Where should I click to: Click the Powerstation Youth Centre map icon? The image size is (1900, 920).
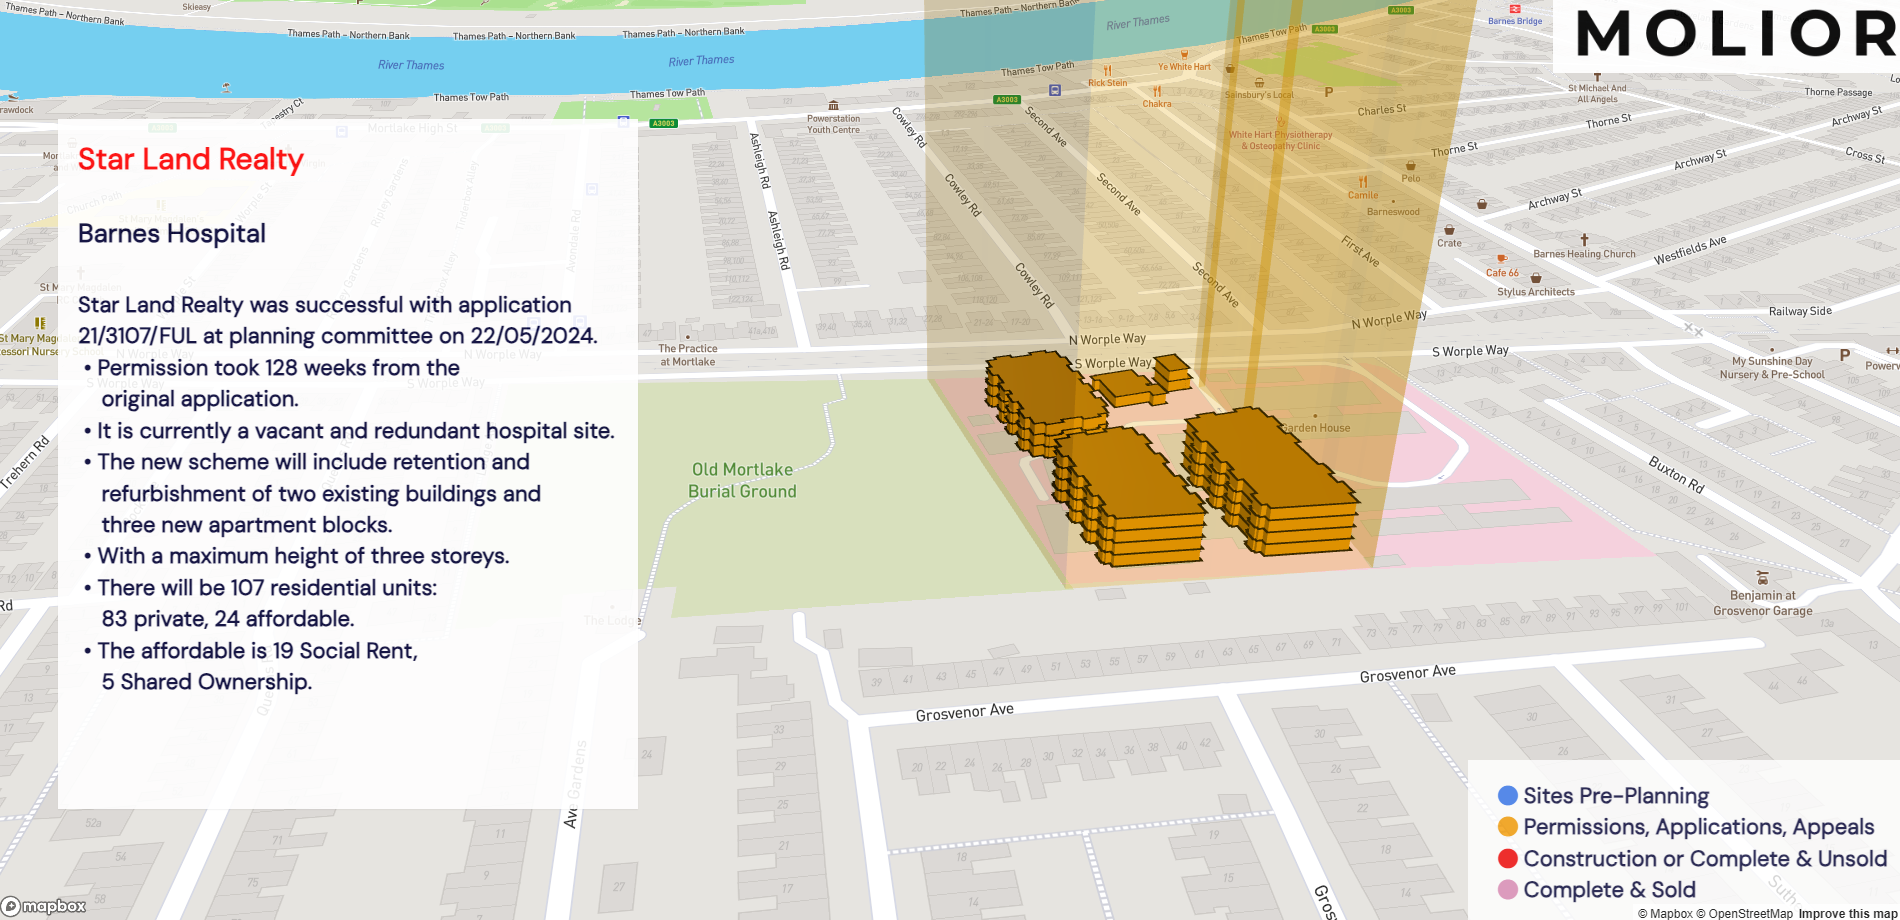(x=833, y=105)
